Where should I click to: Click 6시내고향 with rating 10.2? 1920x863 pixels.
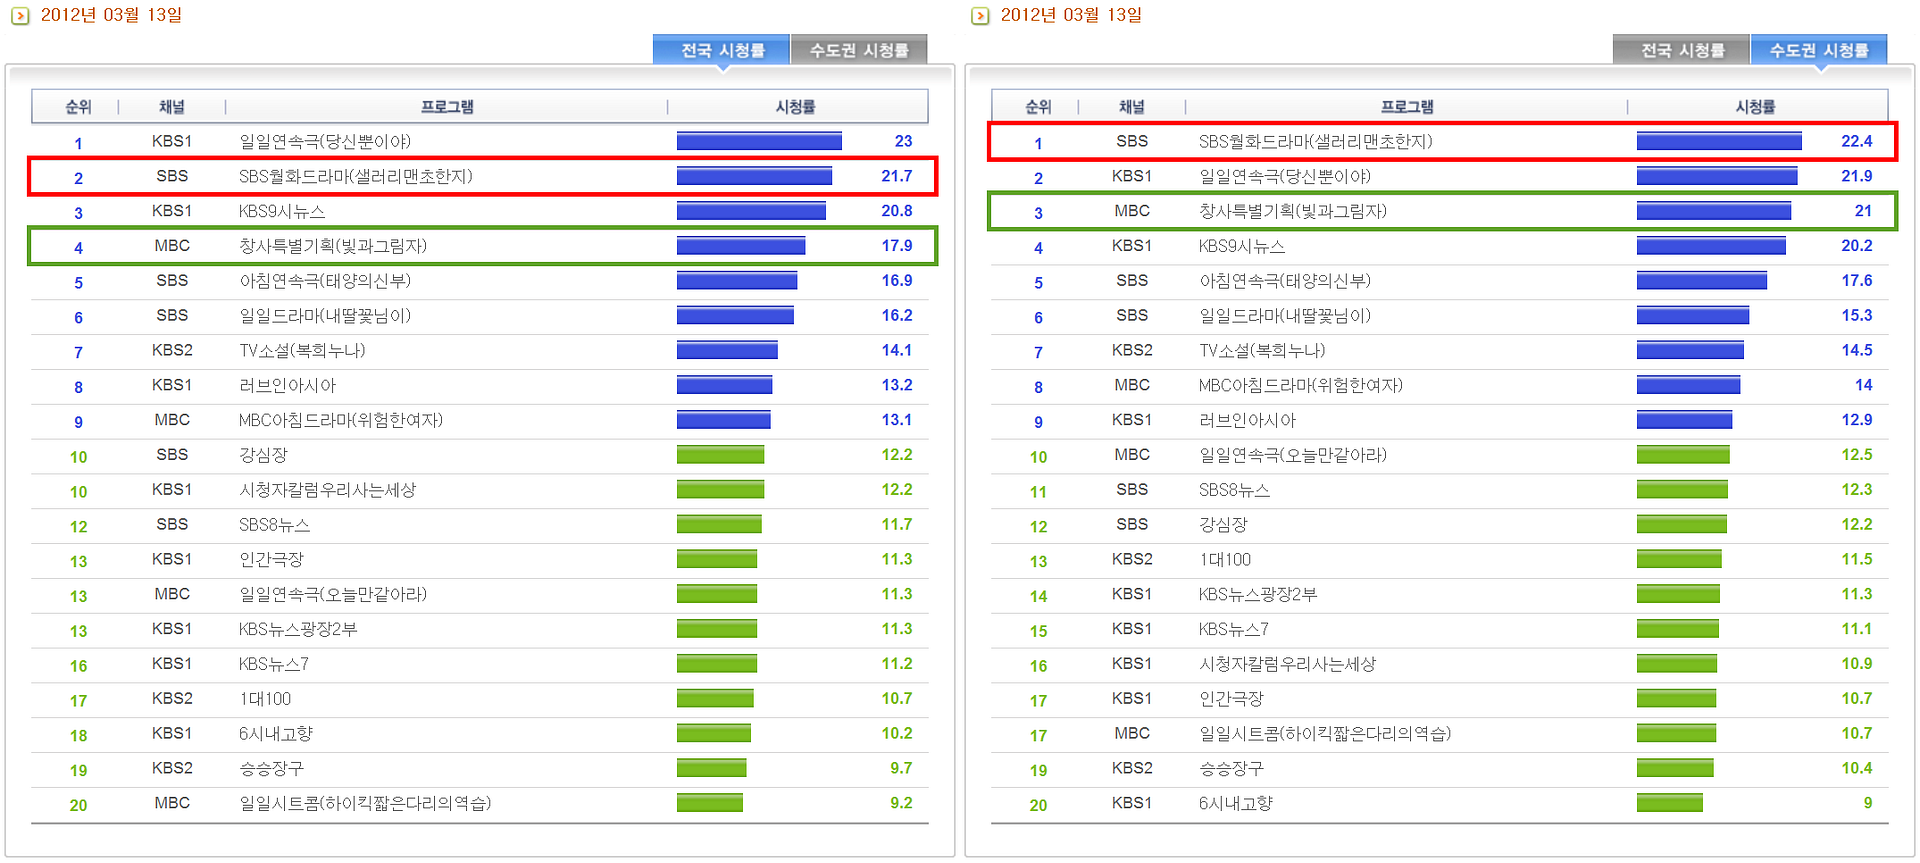tap(276, 734)
